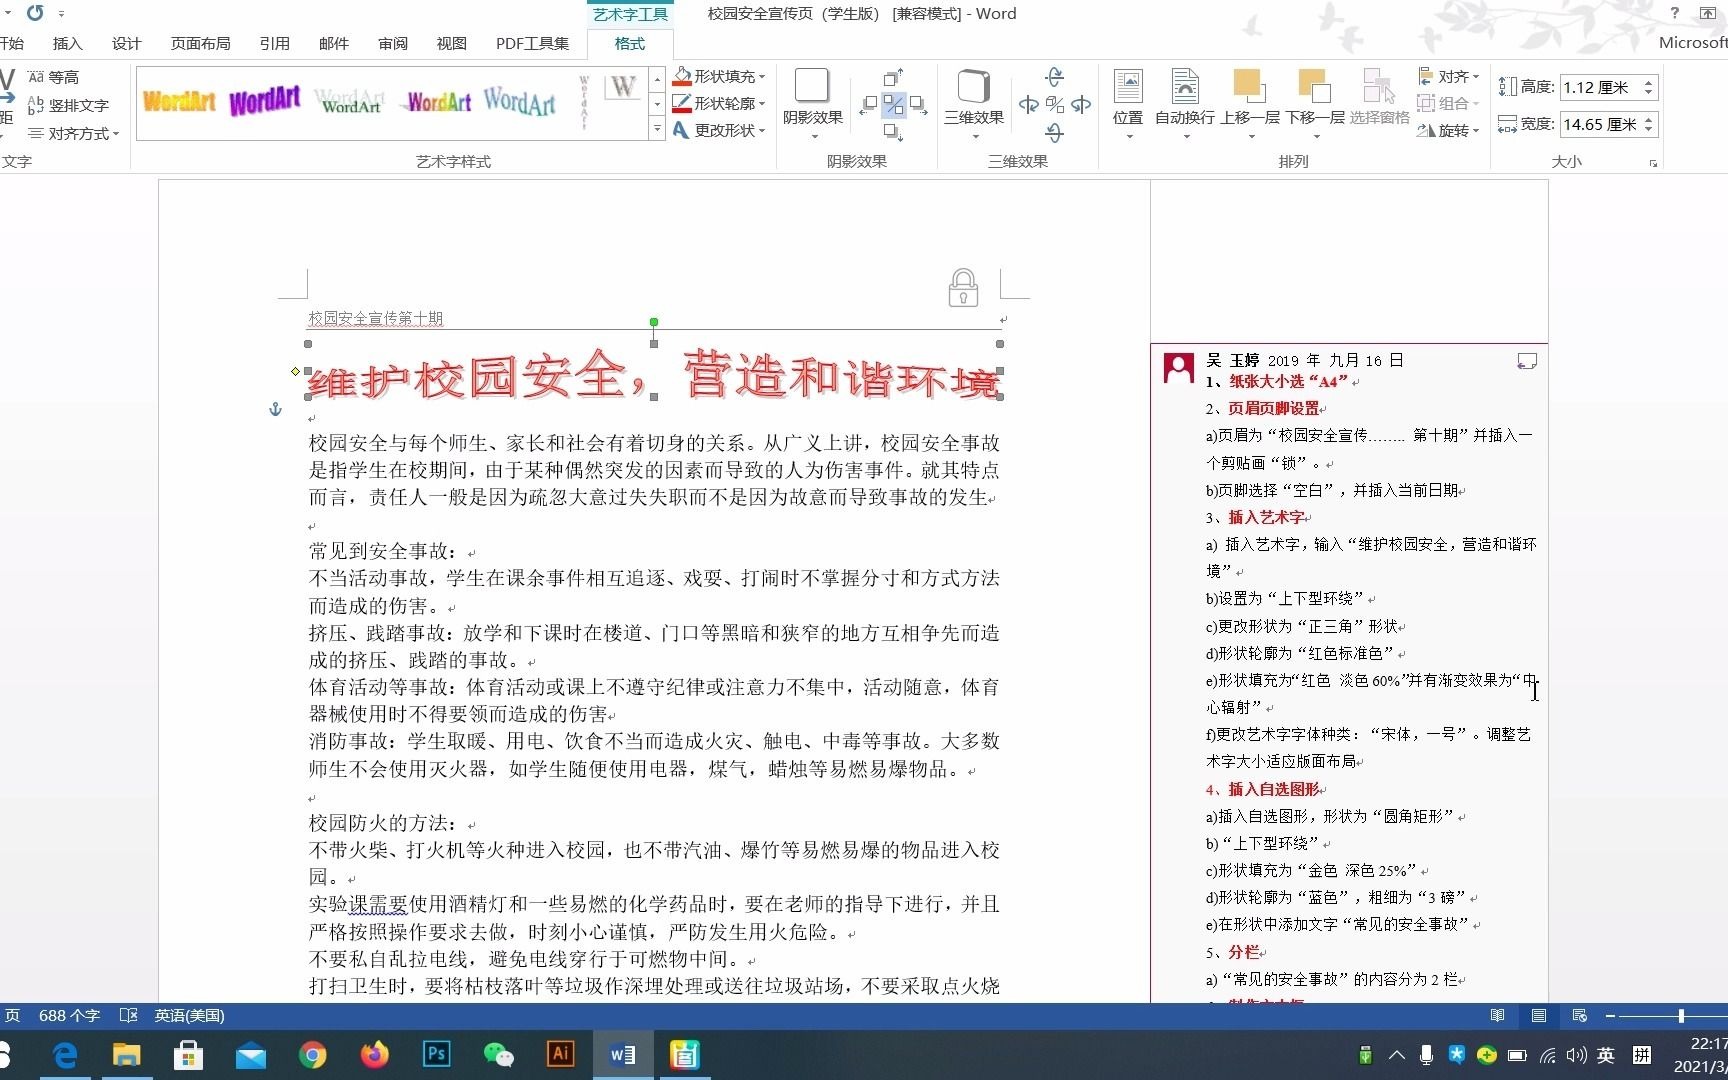Expand the WordArt styles gallery
This screenshot has width=1728, height=1080.
point(657,129)
